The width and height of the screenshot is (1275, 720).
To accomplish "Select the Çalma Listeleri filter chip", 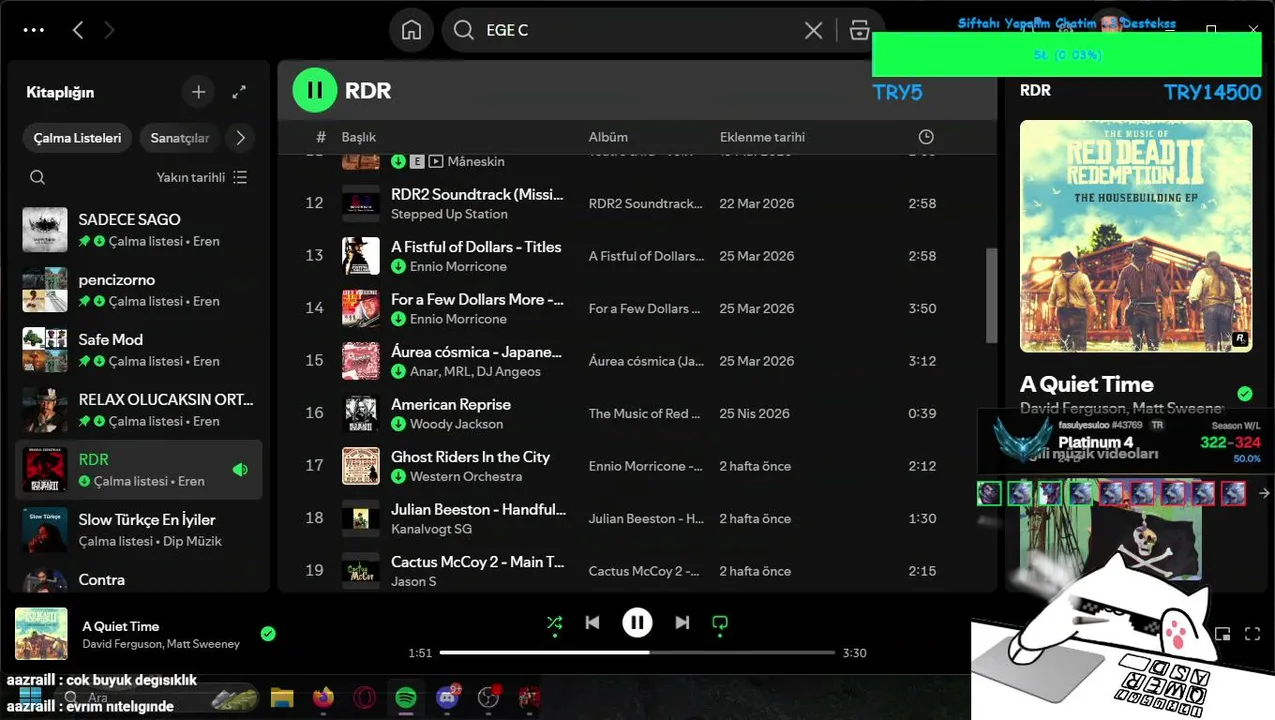I will 77,138.
